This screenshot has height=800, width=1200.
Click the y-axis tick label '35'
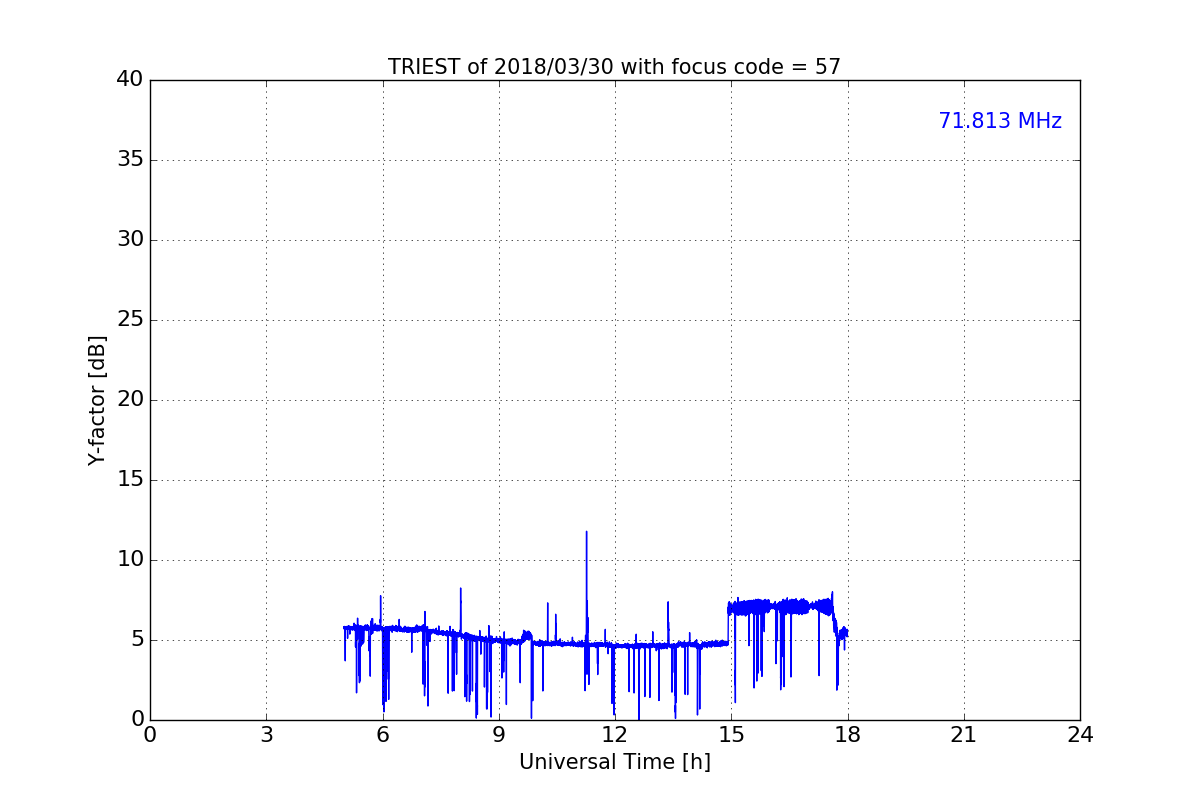pyautogui.click(x=129, y=160)
